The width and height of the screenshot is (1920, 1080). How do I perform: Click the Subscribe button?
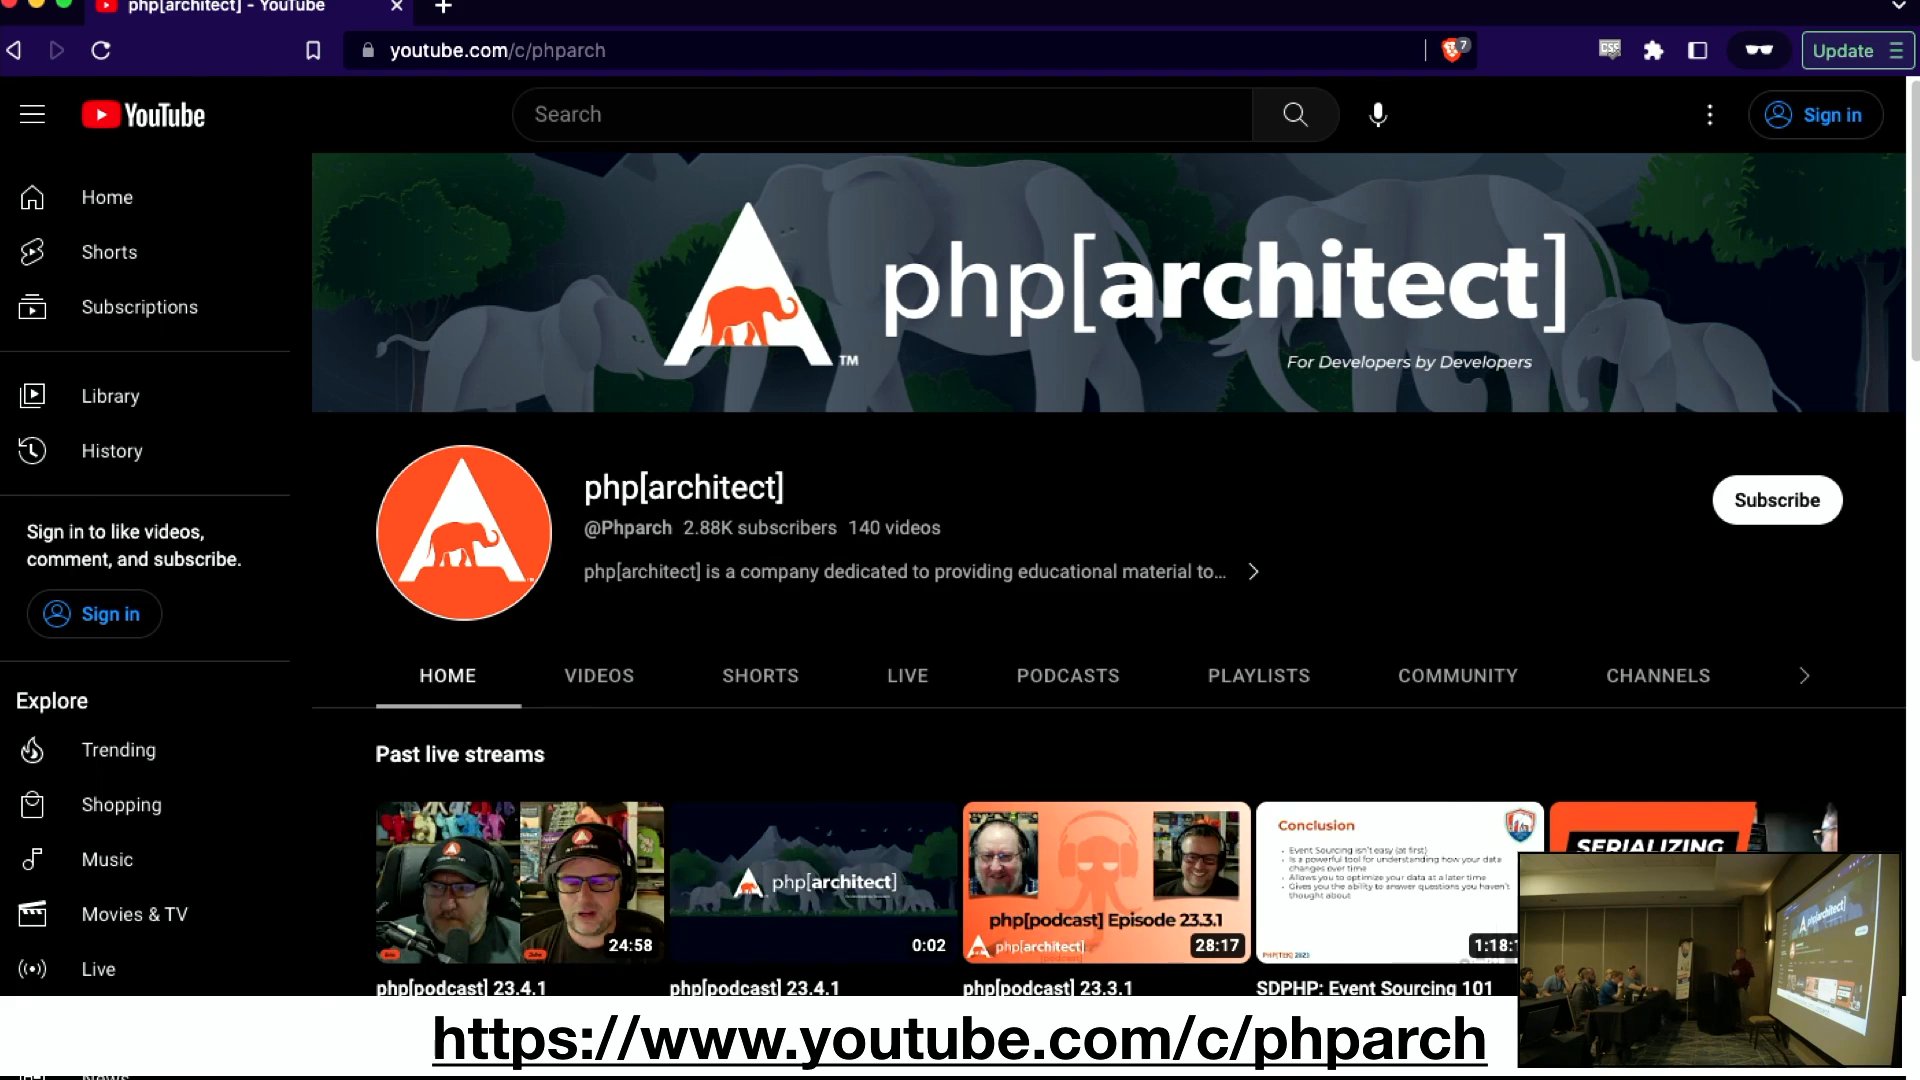pos(1776,500)
